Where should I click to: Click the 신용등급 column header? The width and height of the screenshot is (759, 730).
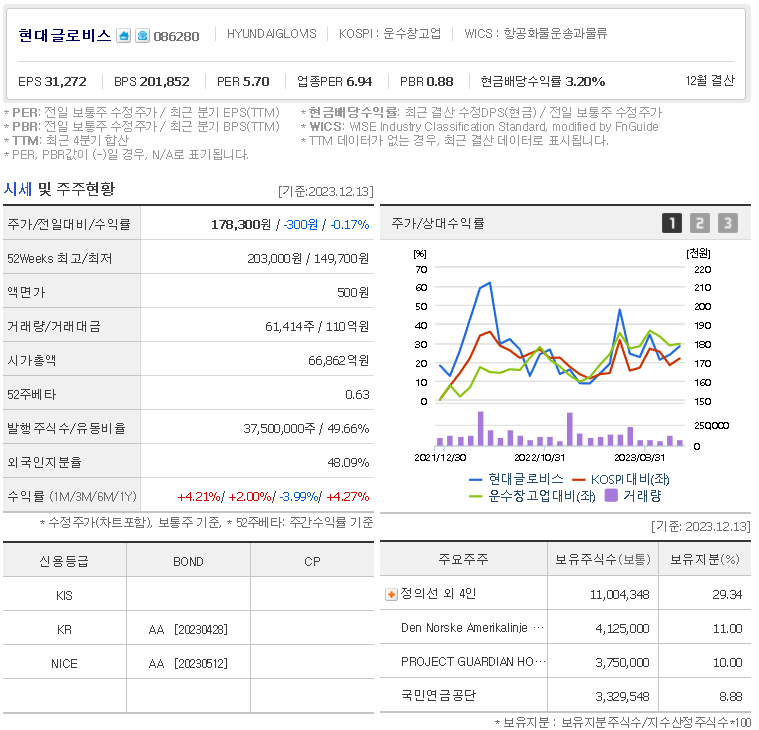[x=64, y=562]
